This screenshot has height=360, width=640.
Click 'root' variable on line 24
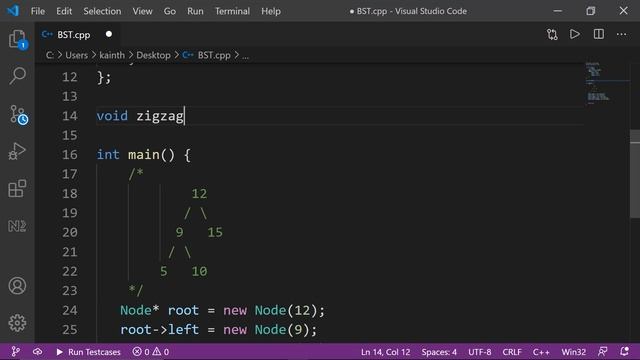coord(183,311)
